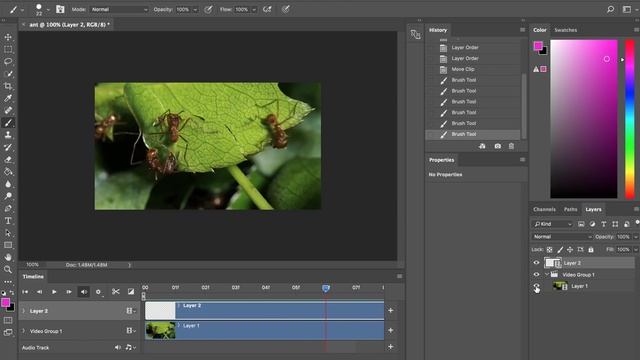The height and width of the screenshot is (360, 640).
Task: Toggle lock position icon
Action: tap(570, 249)
